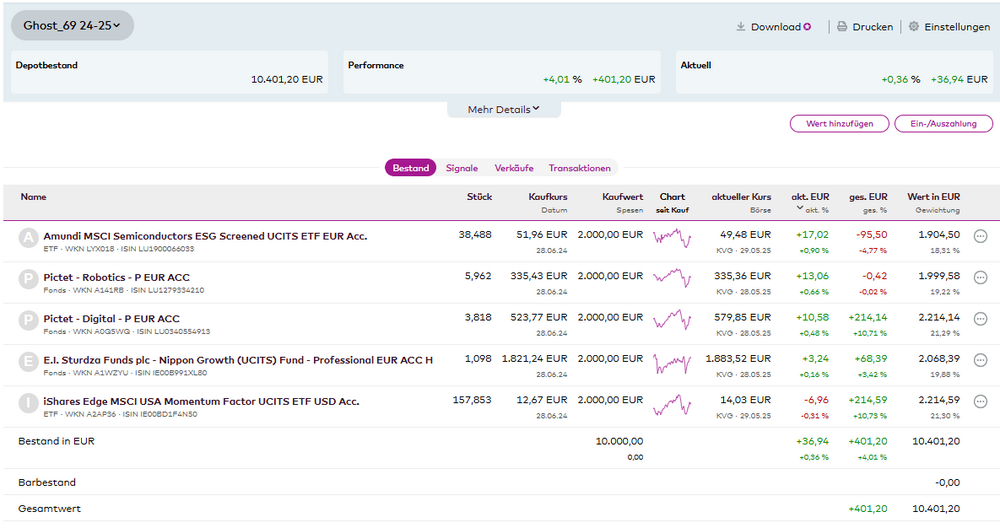This screenshot has width=1000, height=528.
Task: Open more options for Pictet - Robotics row
Action: [980, 277]
